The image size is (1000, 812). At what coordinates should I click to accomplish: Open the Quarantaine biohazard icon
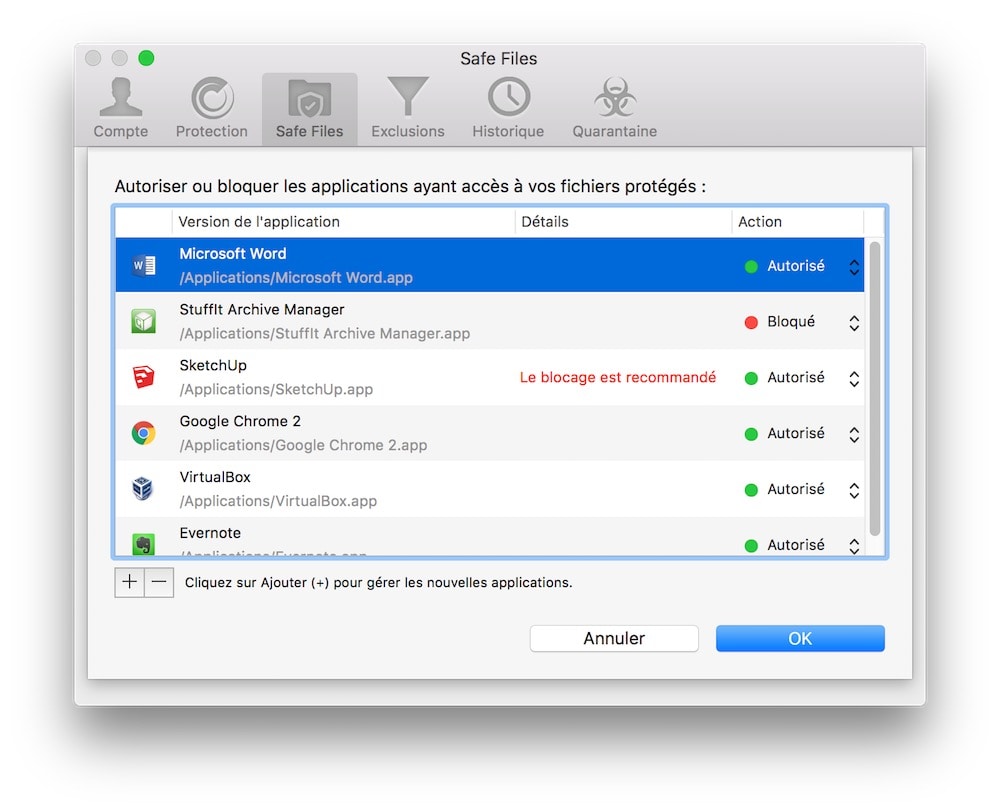pos(615,107)
